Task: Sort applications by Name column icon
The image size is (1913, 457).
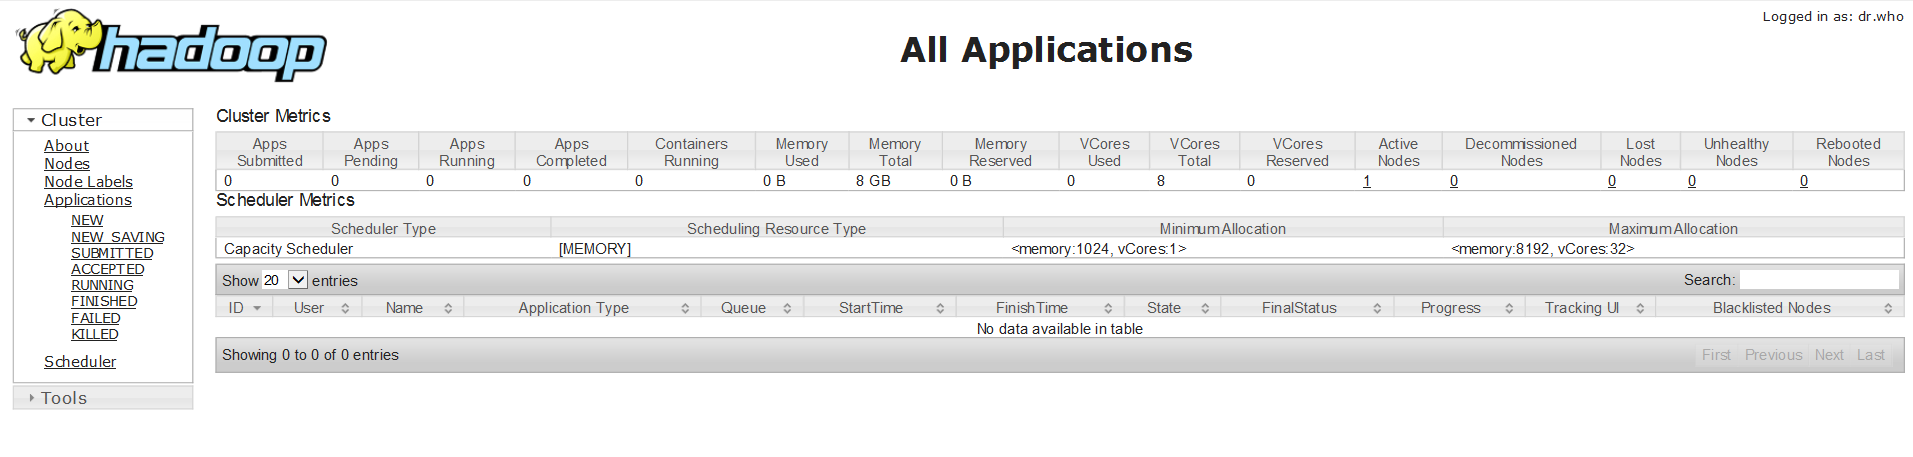Action: coord(448,308)
